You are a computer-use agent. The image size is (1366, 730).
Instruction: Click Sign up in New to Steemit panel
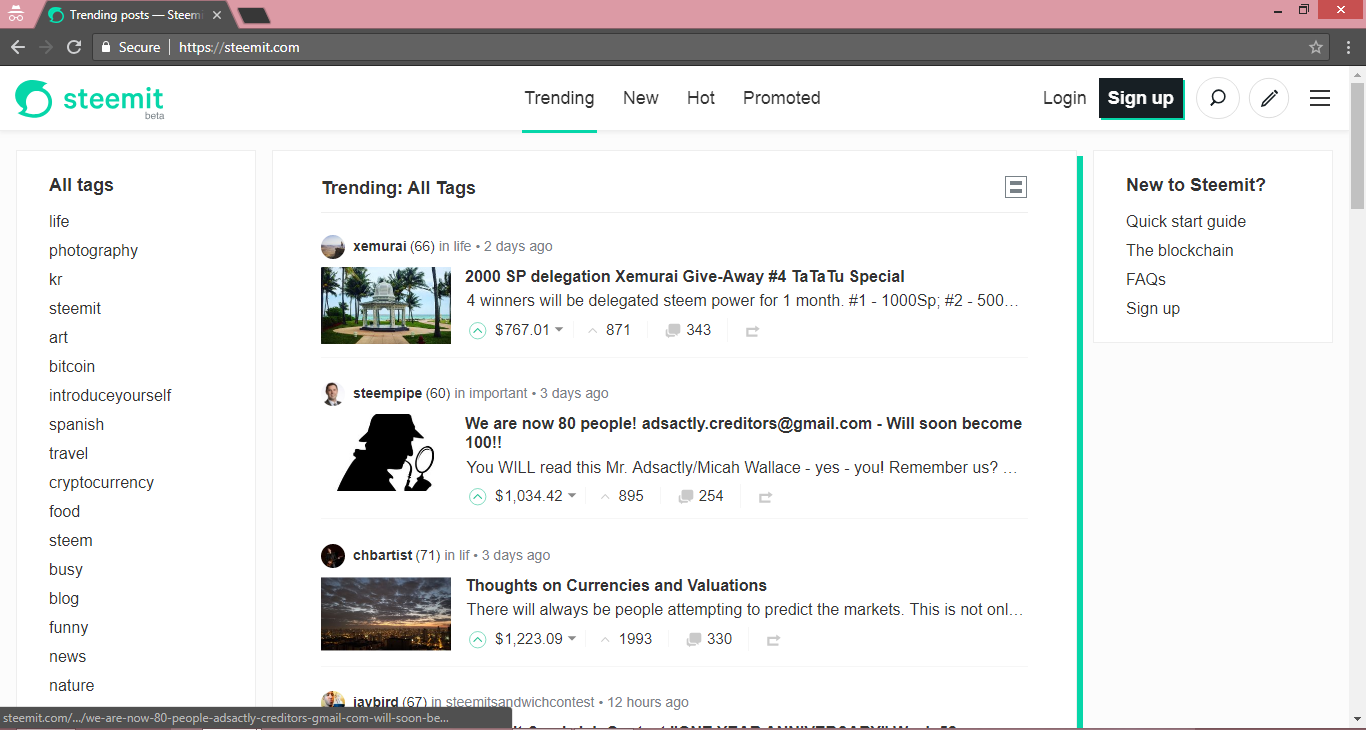1153,308
